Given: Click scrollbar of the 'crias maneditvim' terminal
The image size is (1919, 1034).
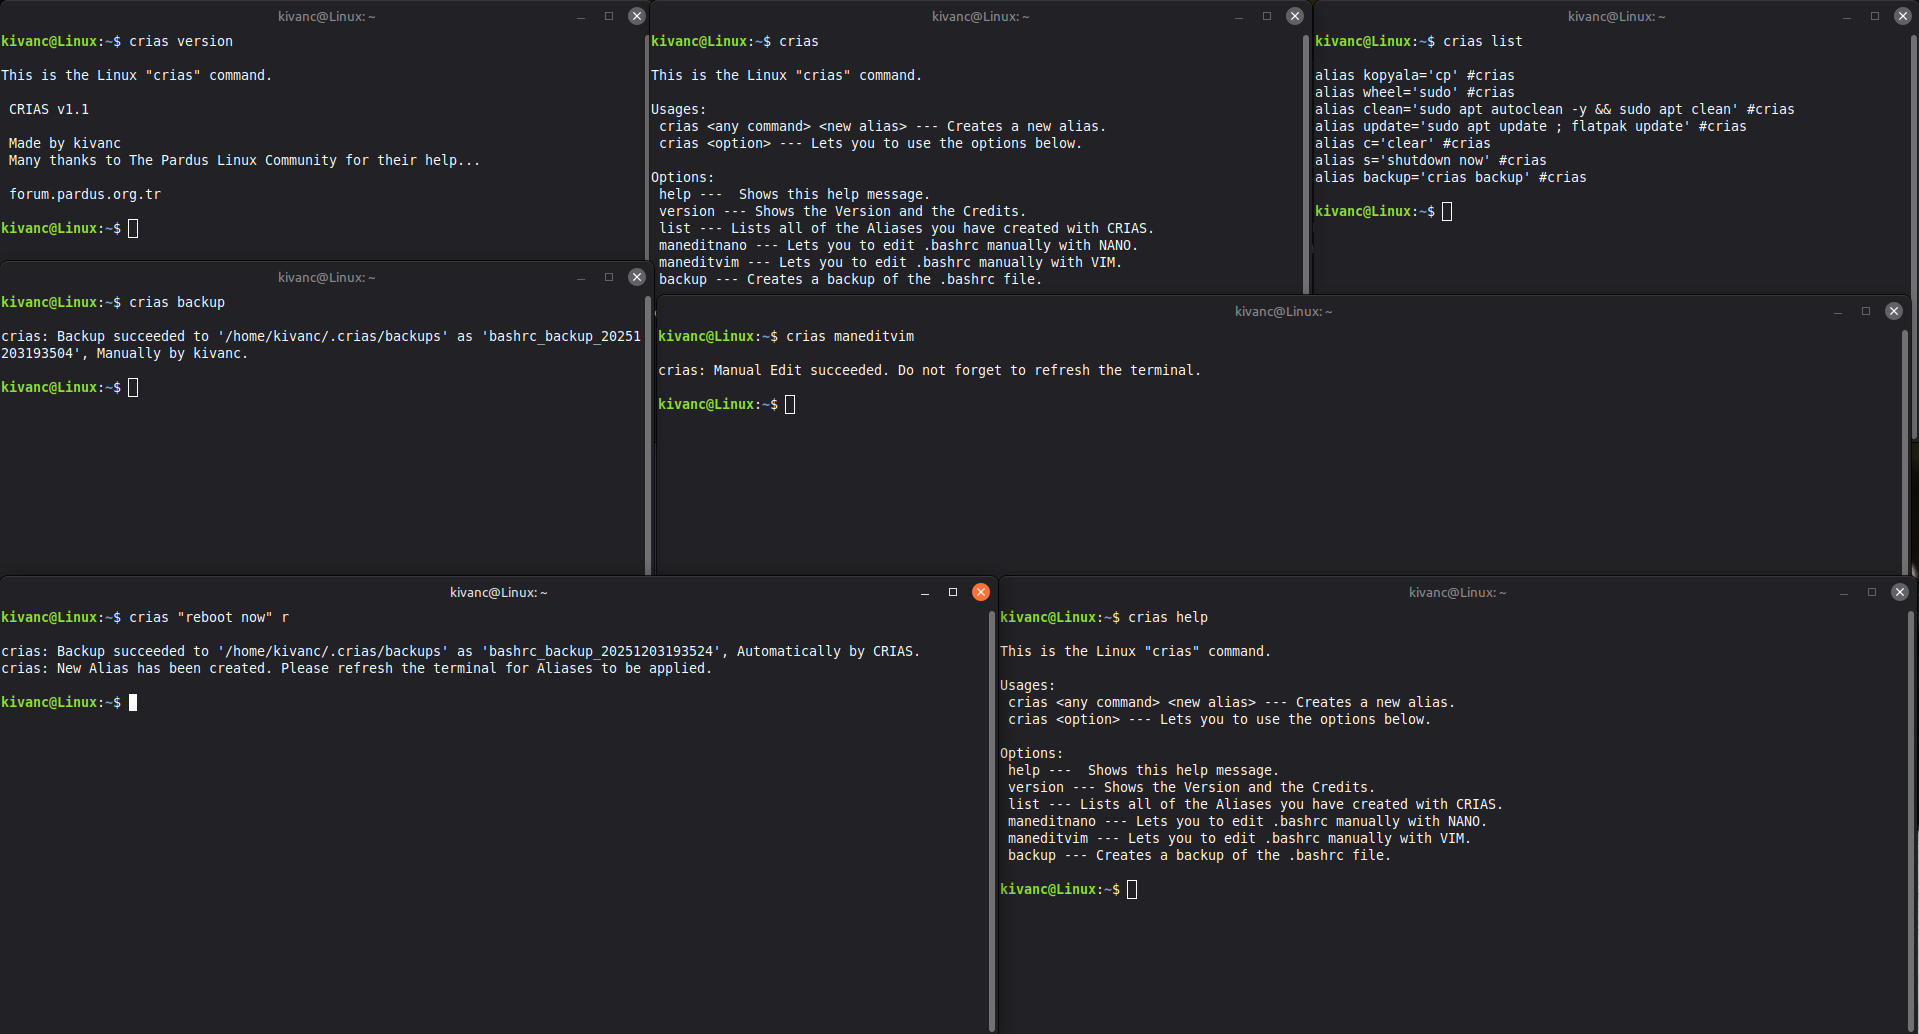Looking at the screenshot, I should (1905, 450).
